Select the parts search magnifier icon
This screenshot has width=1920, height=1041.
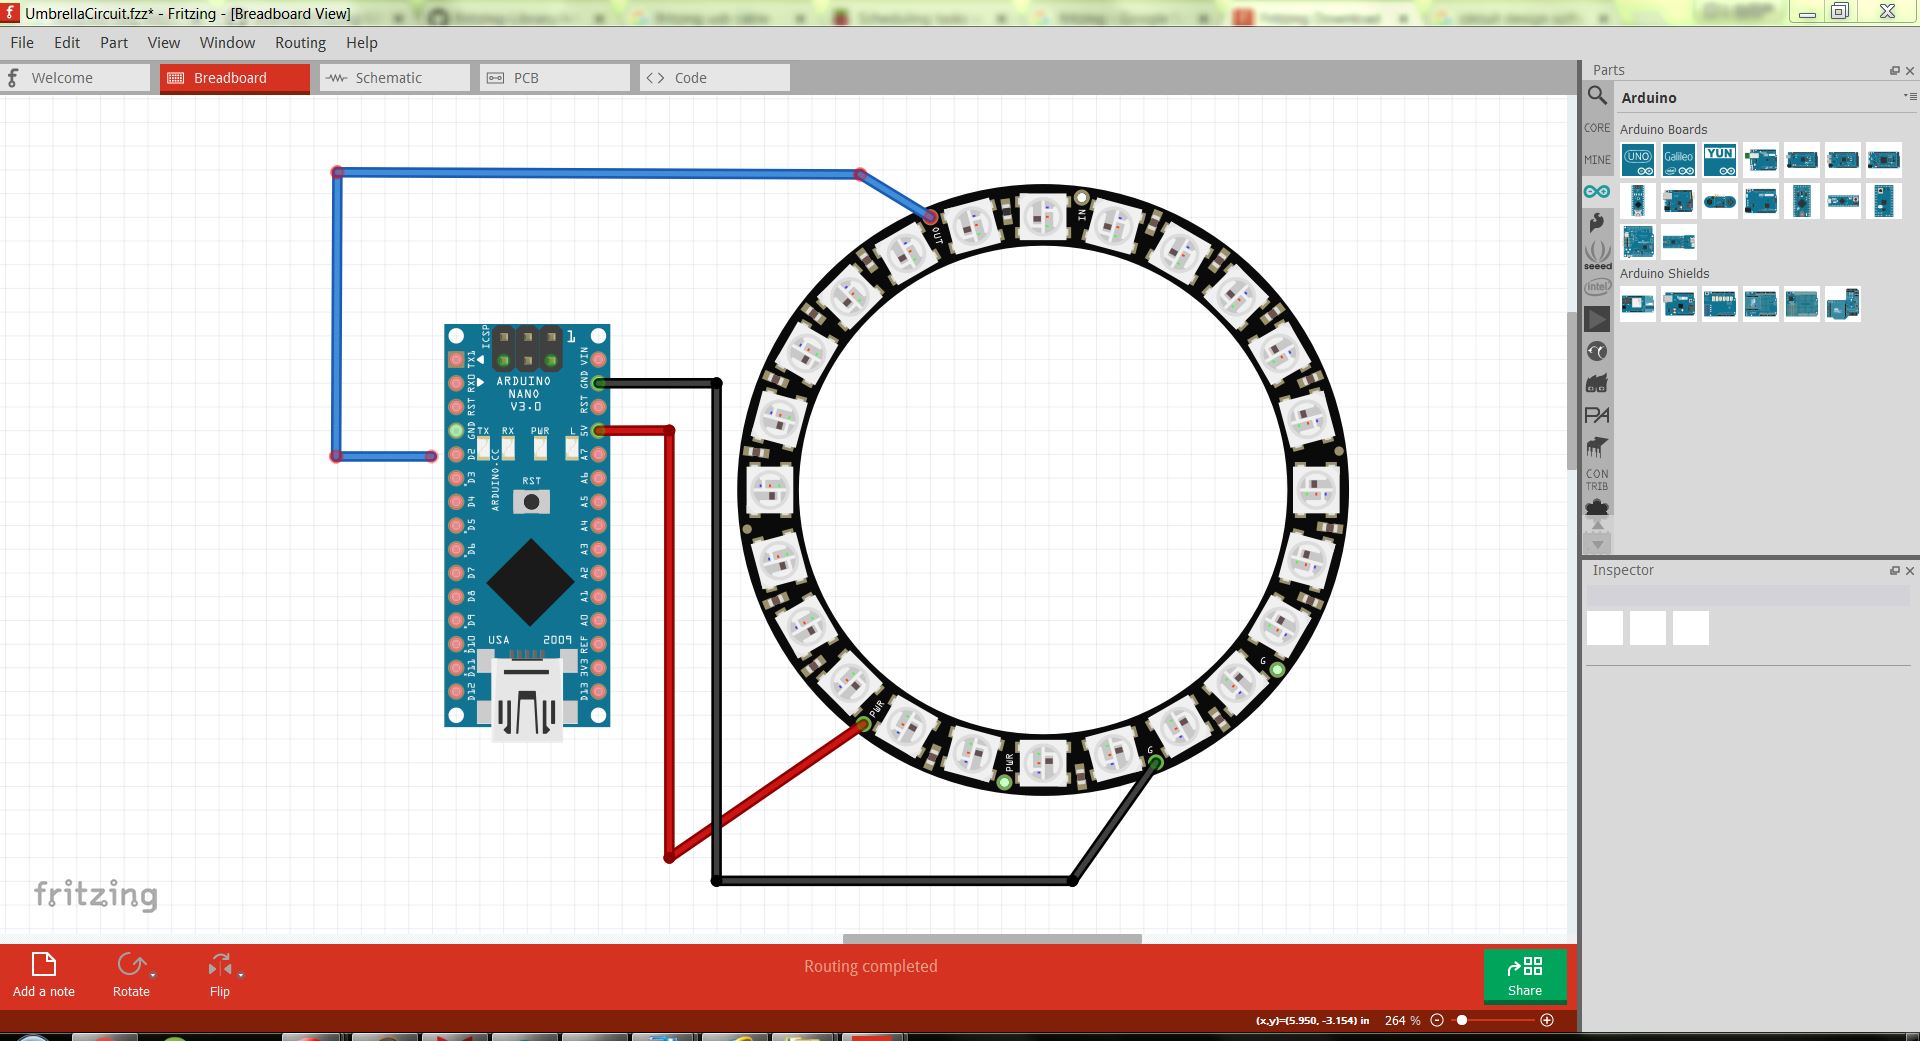[1597, 97]
